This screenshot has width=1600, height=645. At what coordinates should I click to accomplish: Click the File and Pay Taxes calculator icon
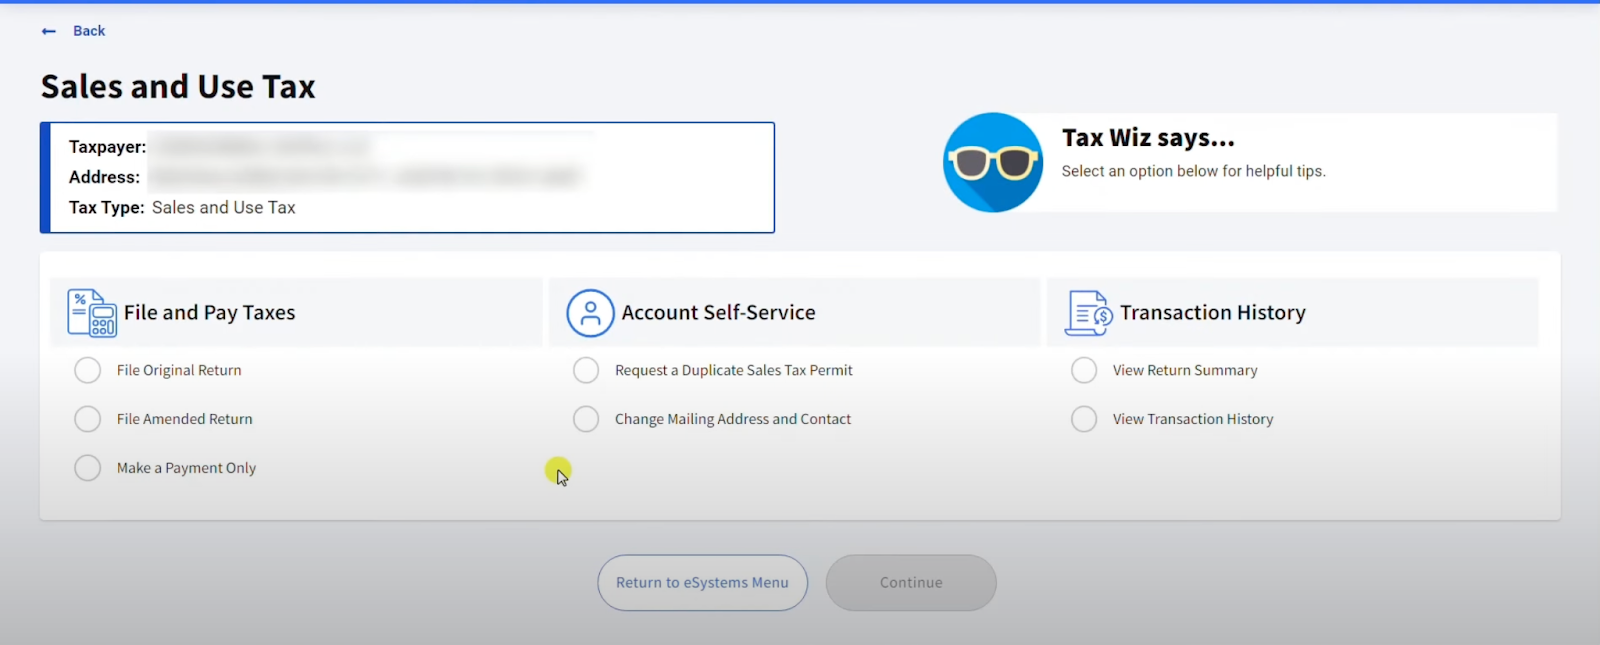pos(92,313)
